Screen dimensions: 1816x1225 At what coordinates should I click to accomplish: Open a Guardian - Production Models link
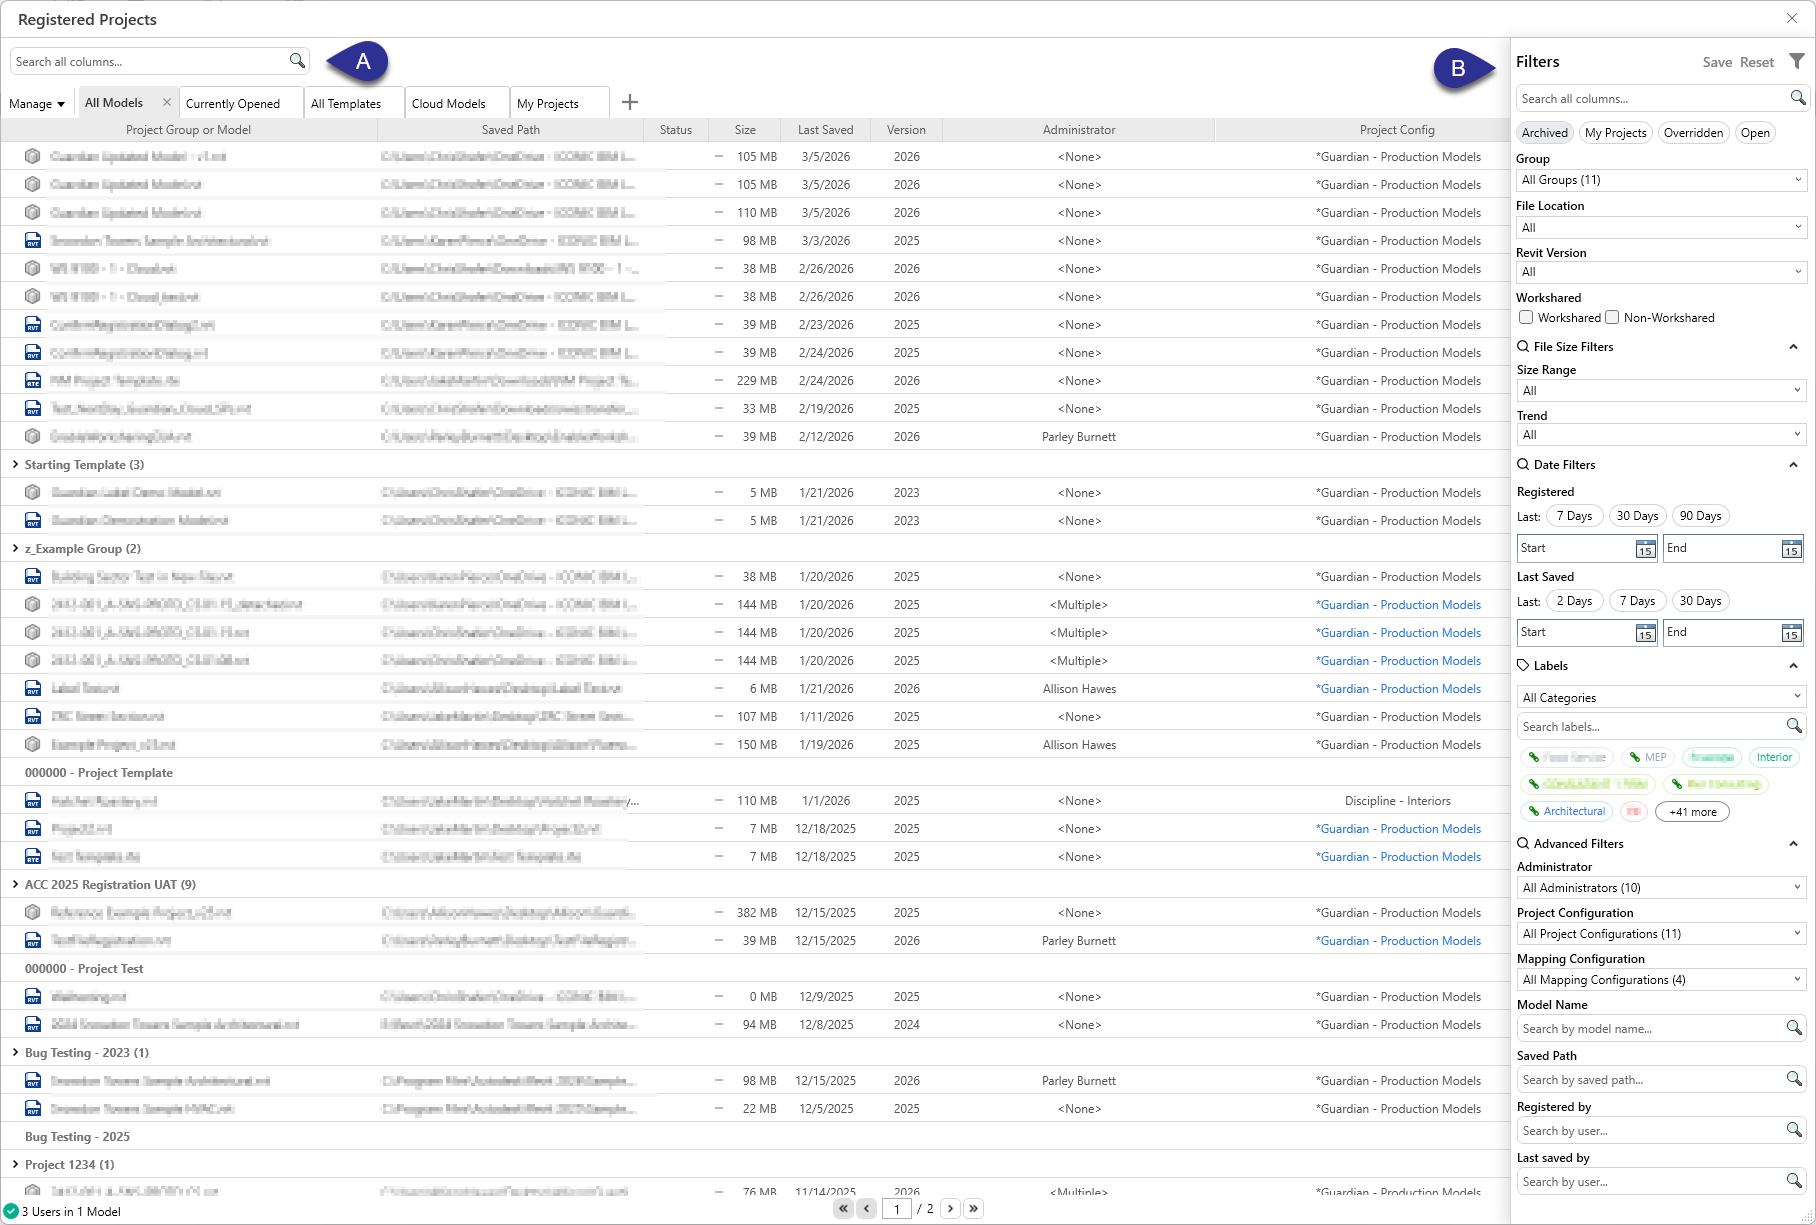tap(1399, 604)
